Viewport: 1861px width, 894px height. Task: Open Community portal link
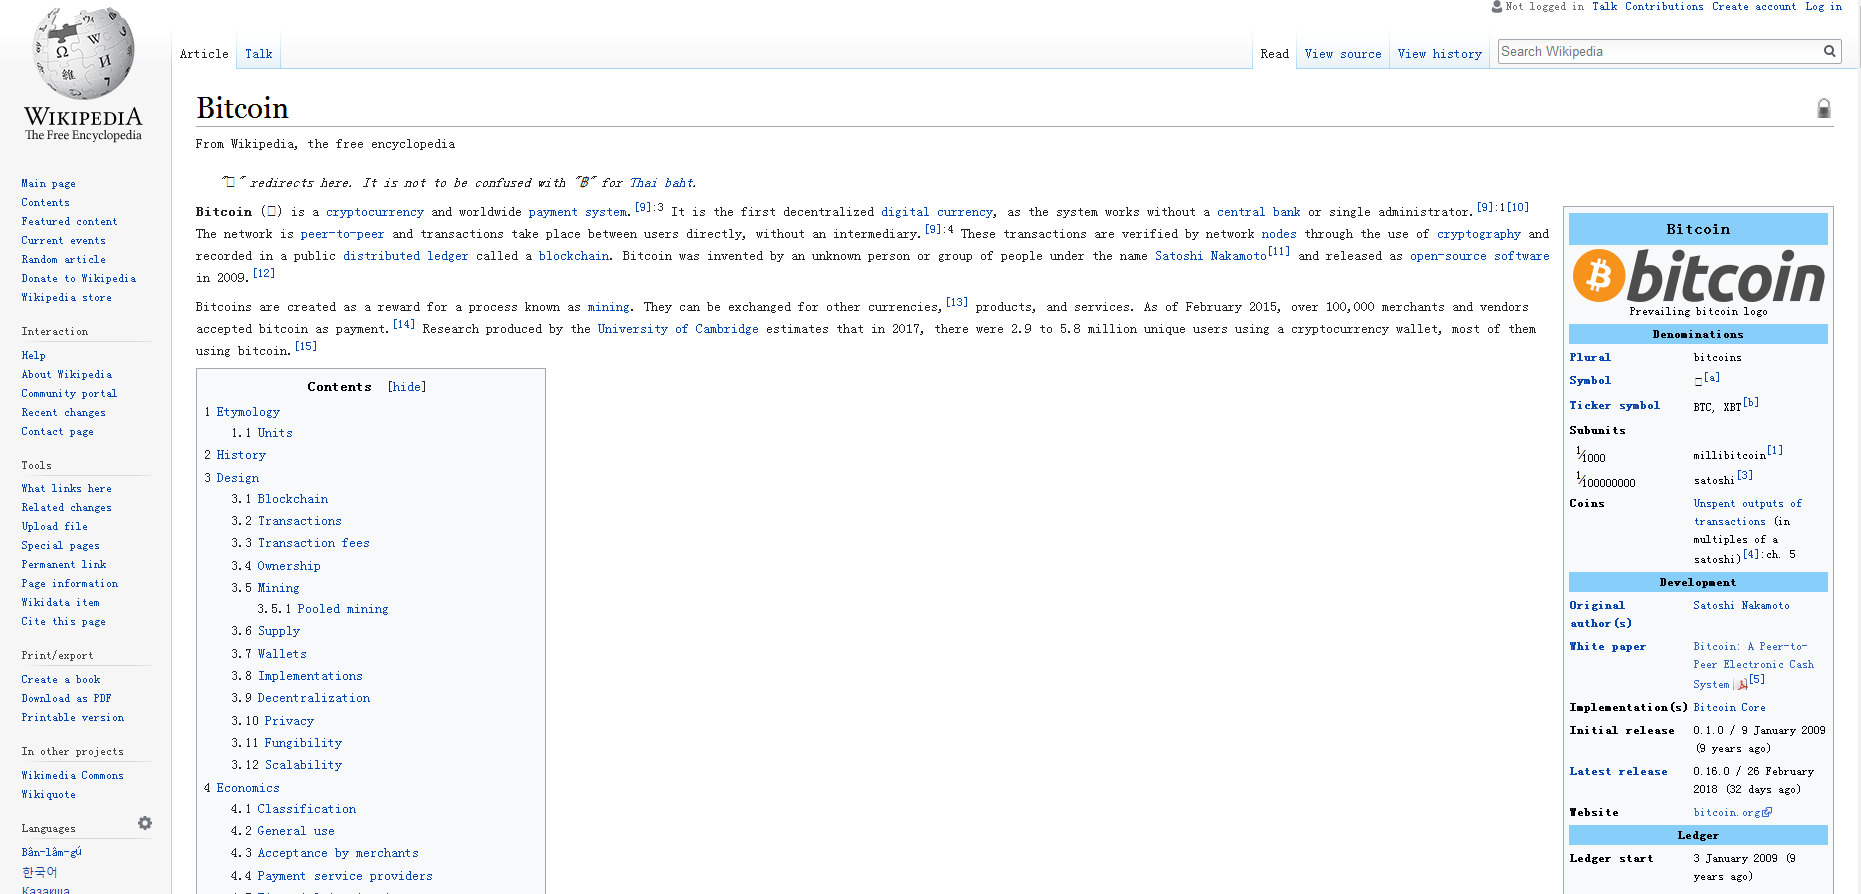(x=69, y=393)
